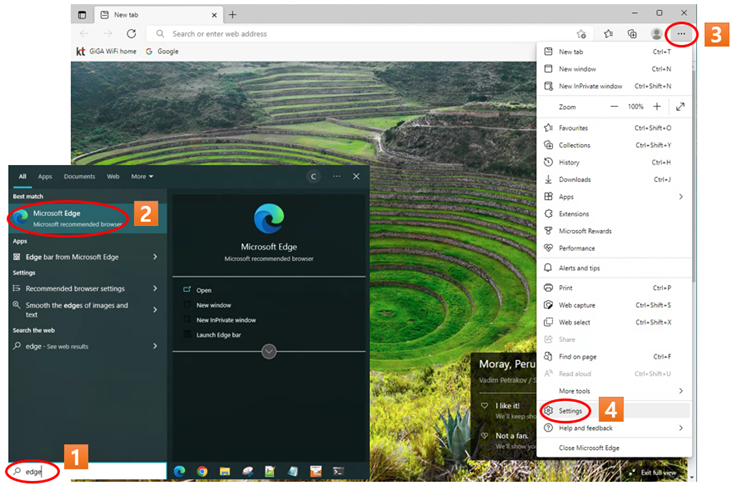Image resolution: width=737 pixels, height=491 pixels.
Task: Select Print in Edge menu
Action: pos(613,288)
